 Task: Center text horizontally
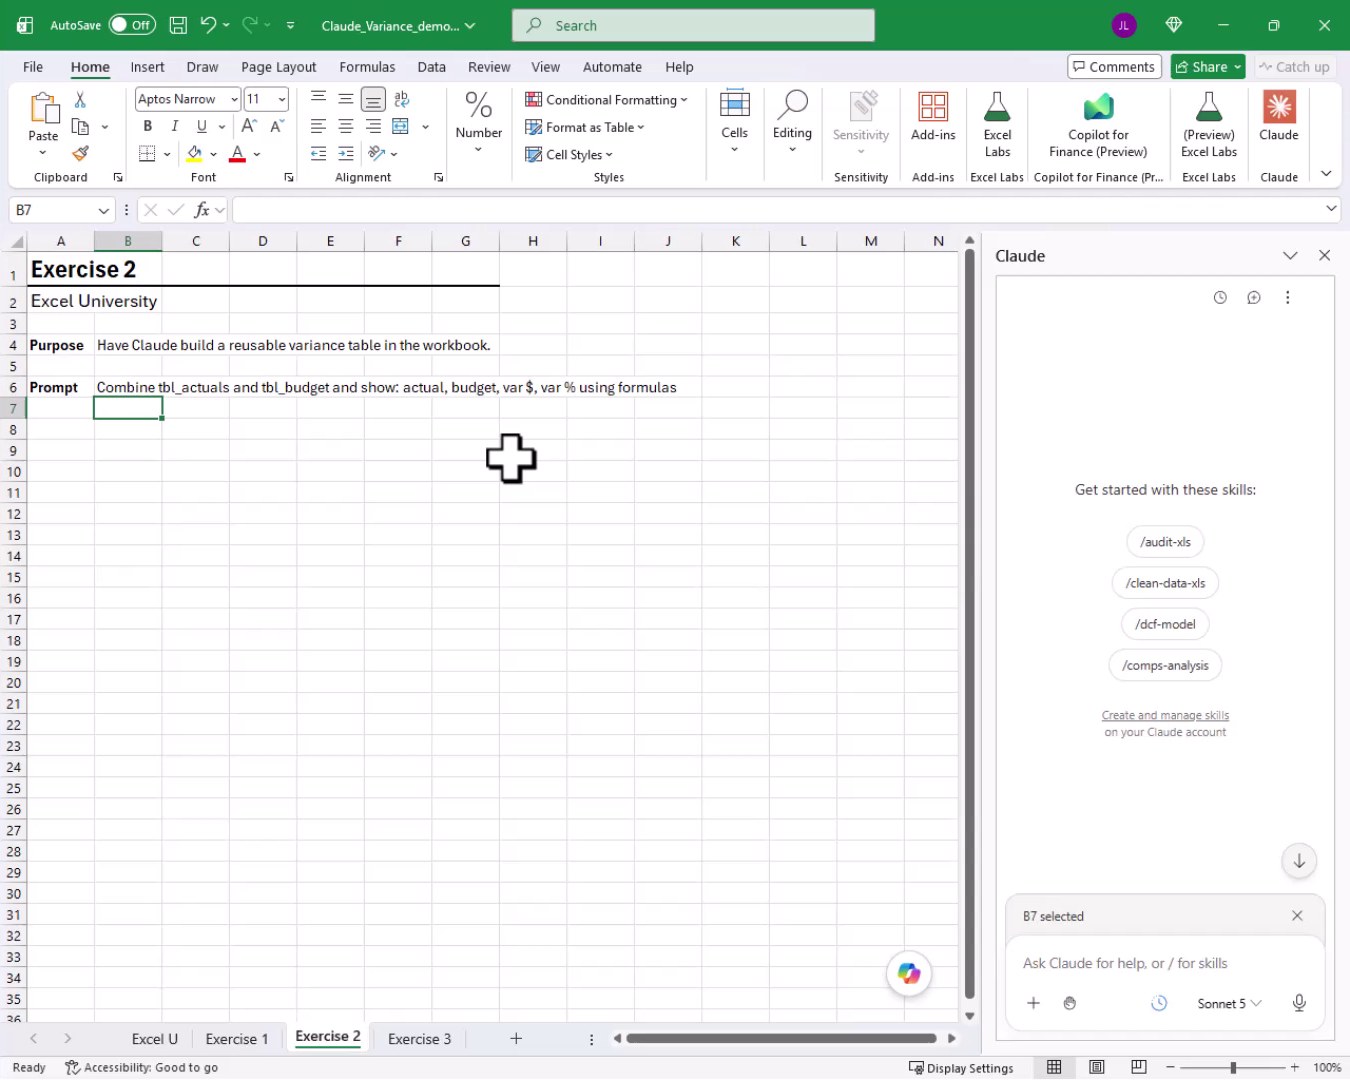(346, 126)
